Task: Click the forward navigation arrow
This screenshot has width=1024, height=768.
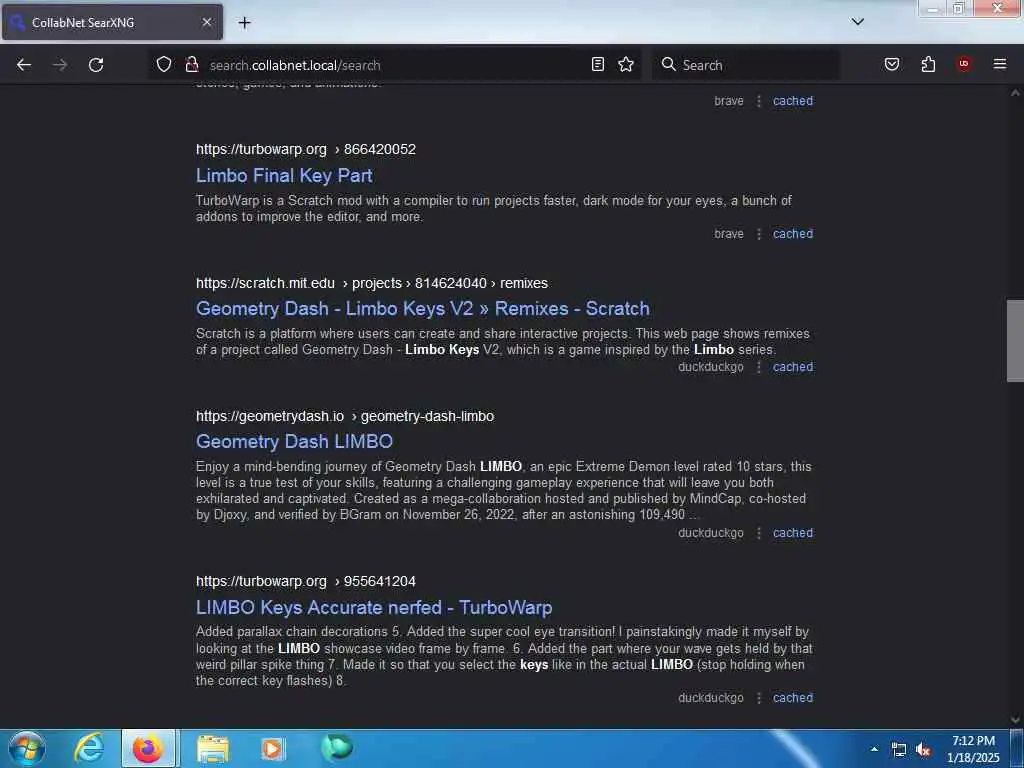Action: pyautogui.click(x=59, y=65)
